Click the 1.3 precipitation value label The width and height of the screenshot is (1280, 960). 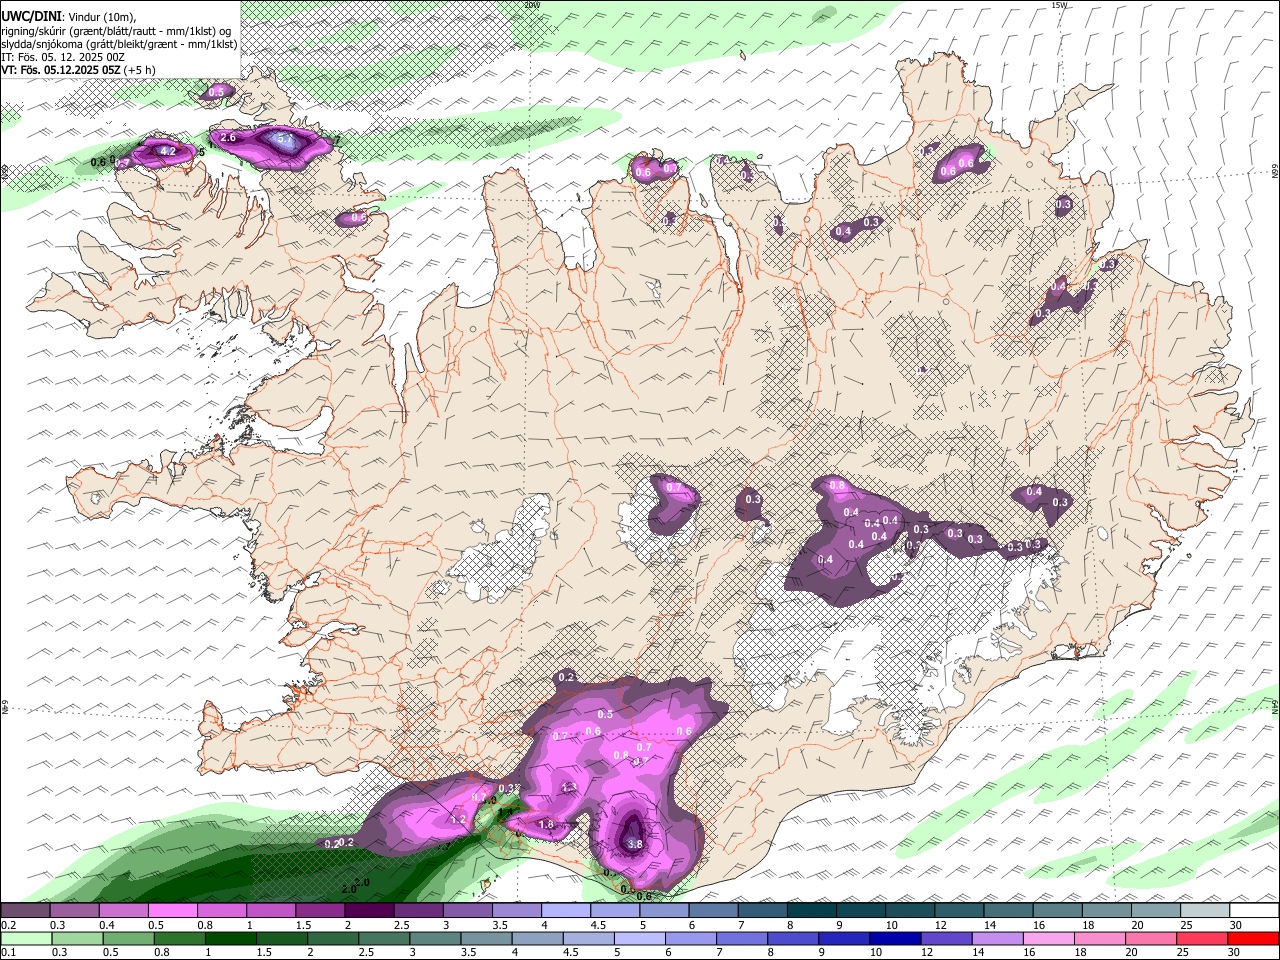[x=569, y=788]
